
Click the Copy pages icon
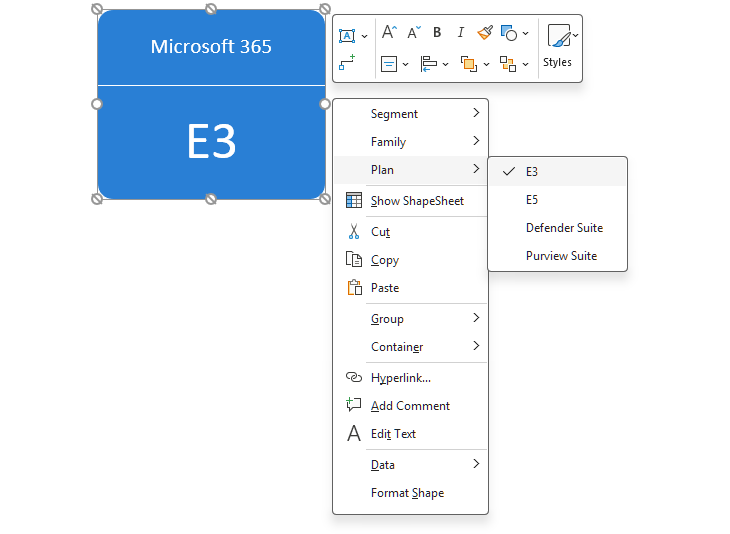[354, 259]
